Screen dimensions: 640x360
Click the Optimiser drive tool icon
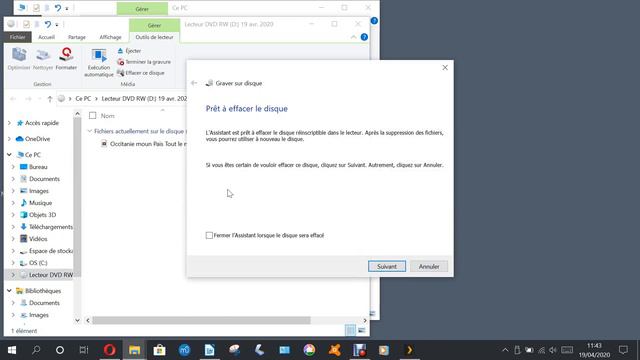19,59
